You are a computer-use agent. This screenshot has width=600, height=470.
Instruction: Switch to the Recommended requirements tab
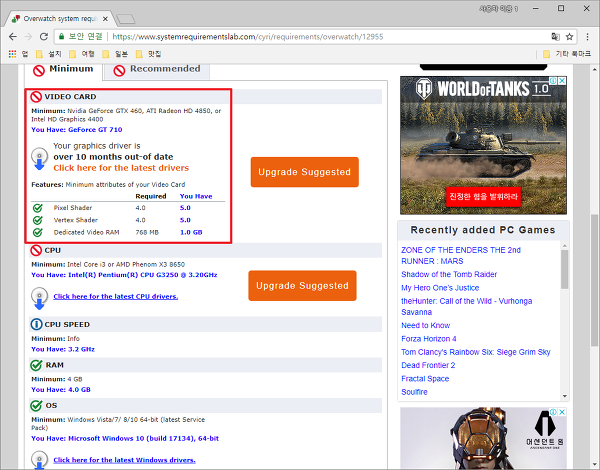(x=157, y=70)
